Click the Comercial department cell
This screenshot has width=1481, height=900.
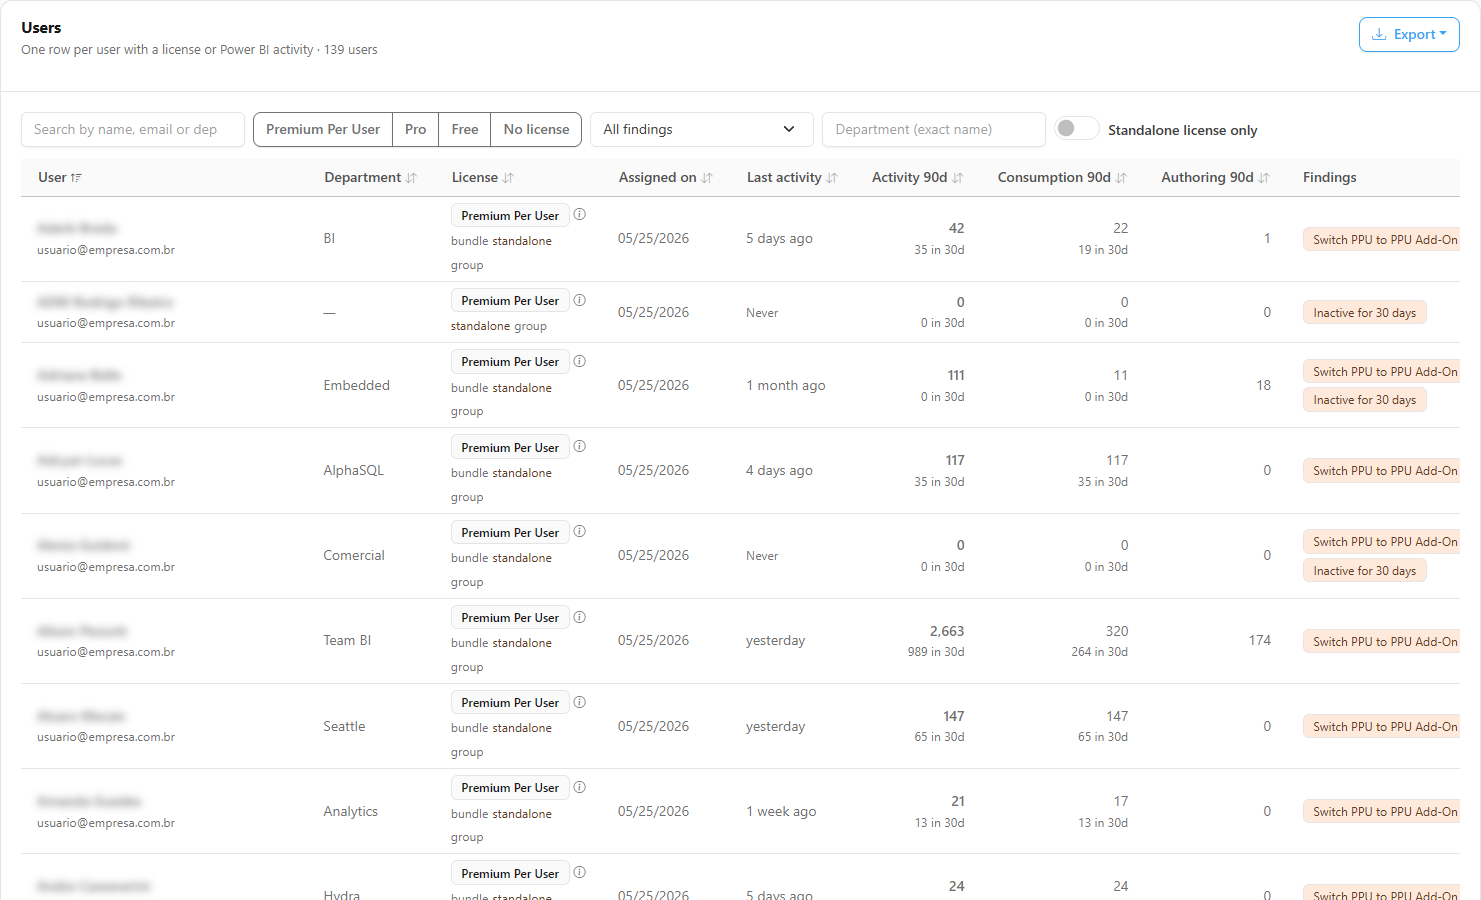[x=353, y=555]
